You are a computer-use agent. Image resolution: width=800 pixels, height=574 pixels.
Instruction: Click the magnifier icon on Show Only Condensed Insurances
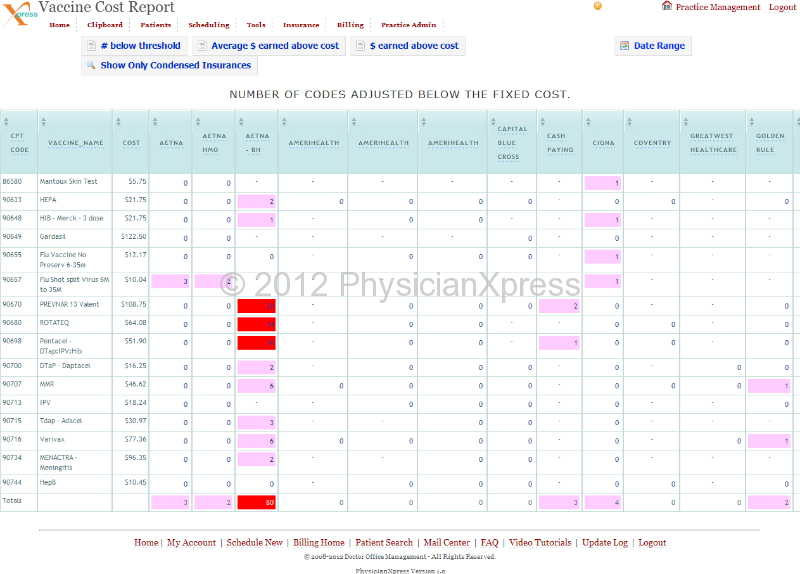pyautogui.click(x=91, y=66)
